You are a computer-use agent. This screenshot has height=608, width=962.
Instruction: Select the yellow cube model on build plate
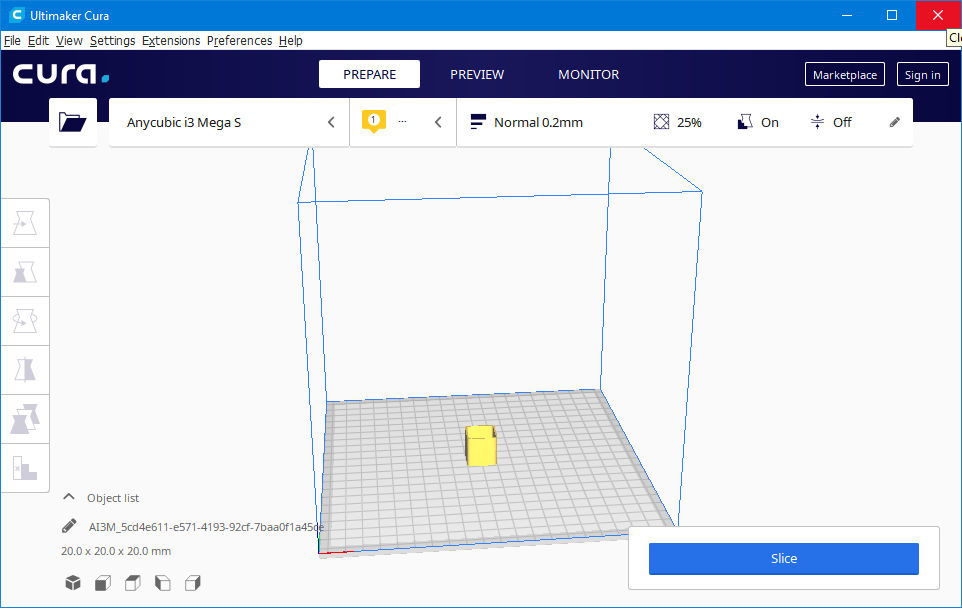point(480,445)
